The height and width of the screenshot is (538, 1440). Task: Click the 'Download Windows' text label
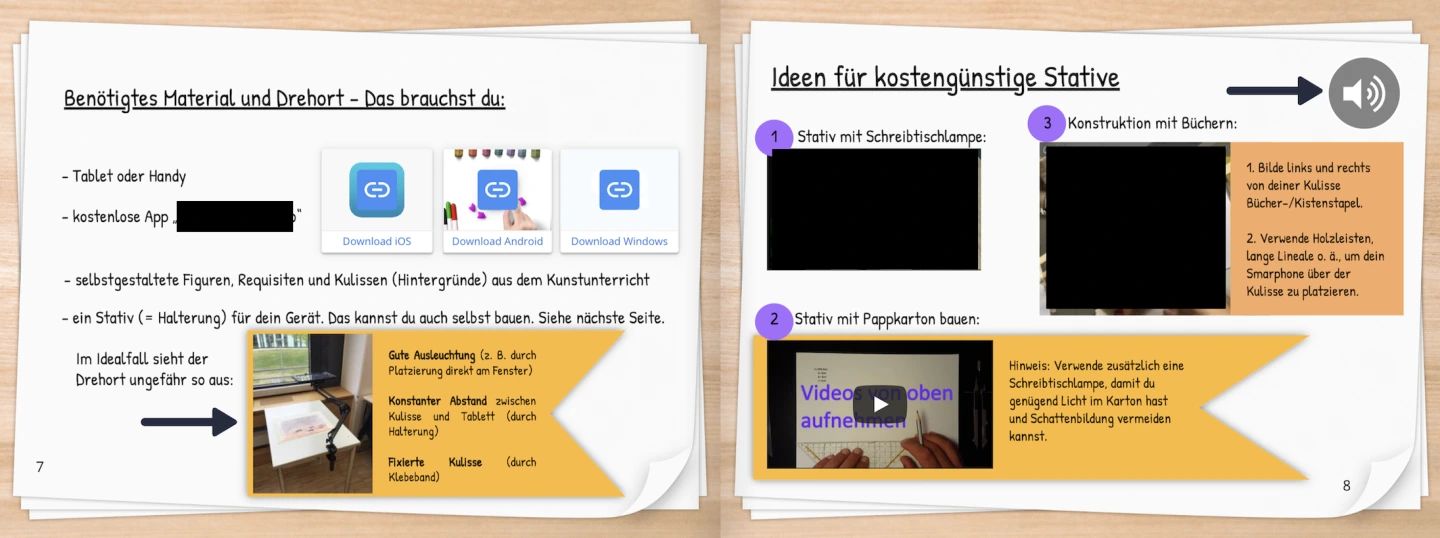click(619, 241)
